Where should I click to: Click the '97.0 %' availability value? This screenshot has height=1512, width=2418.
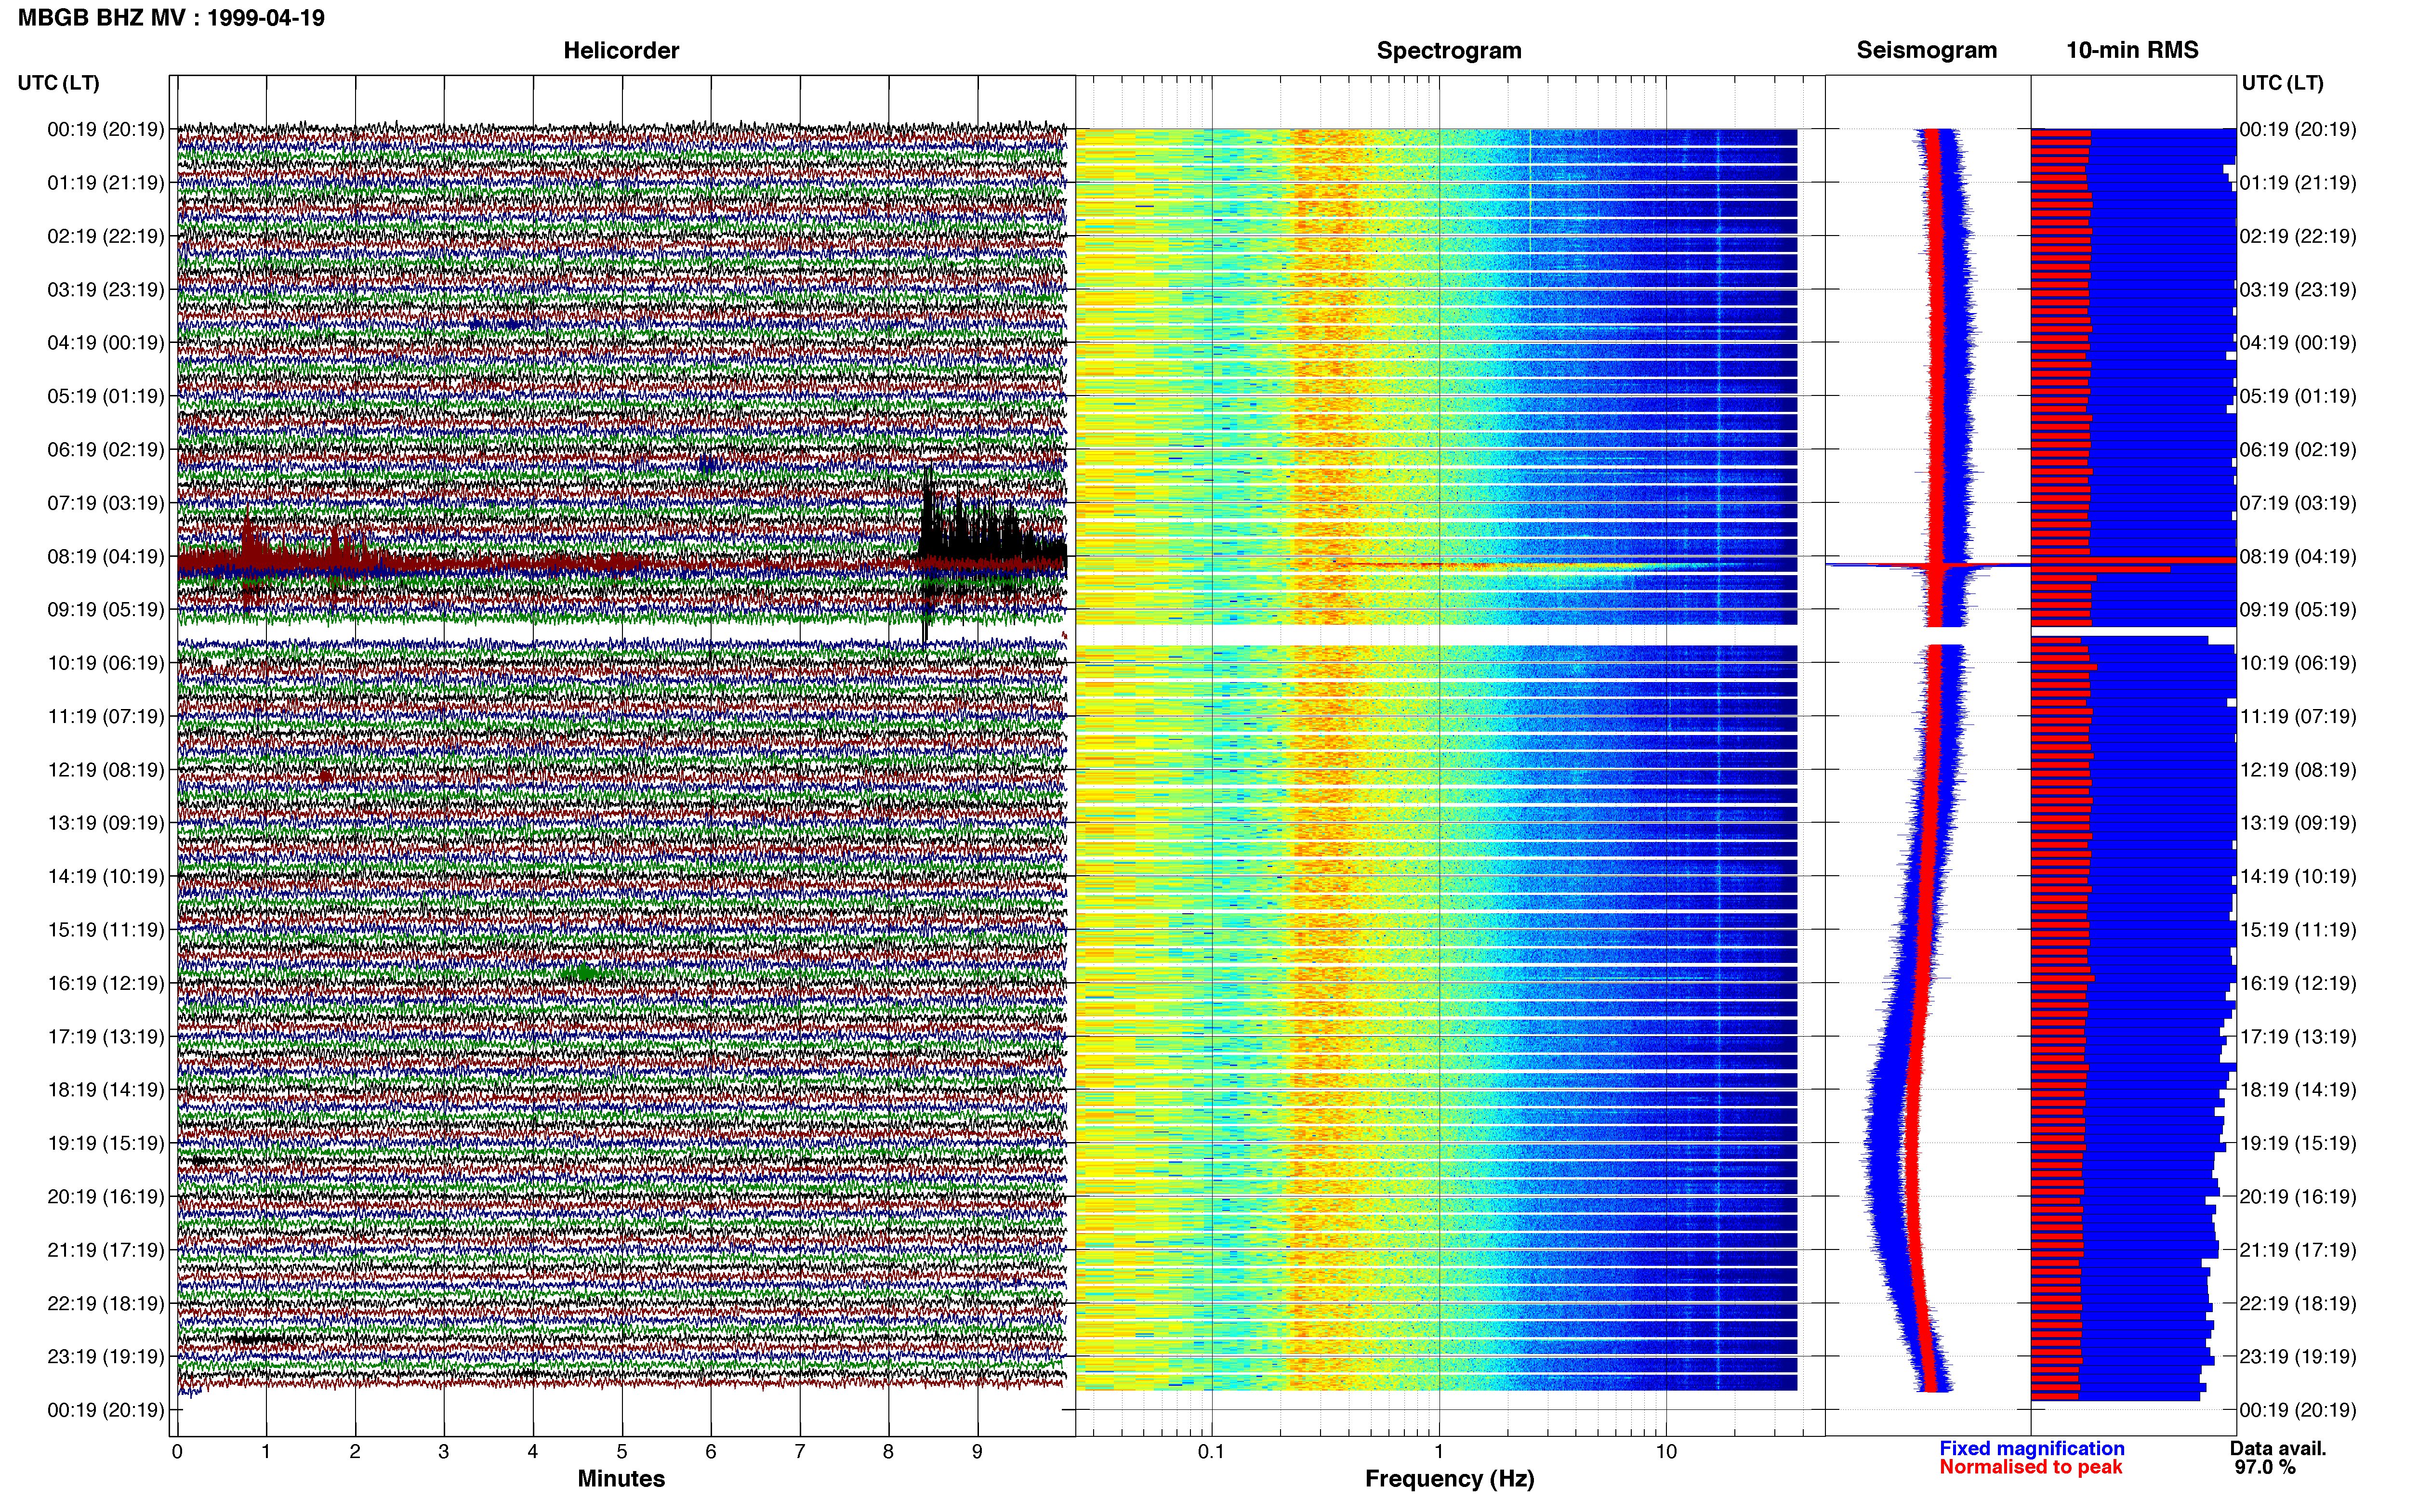(2265, 1467)
